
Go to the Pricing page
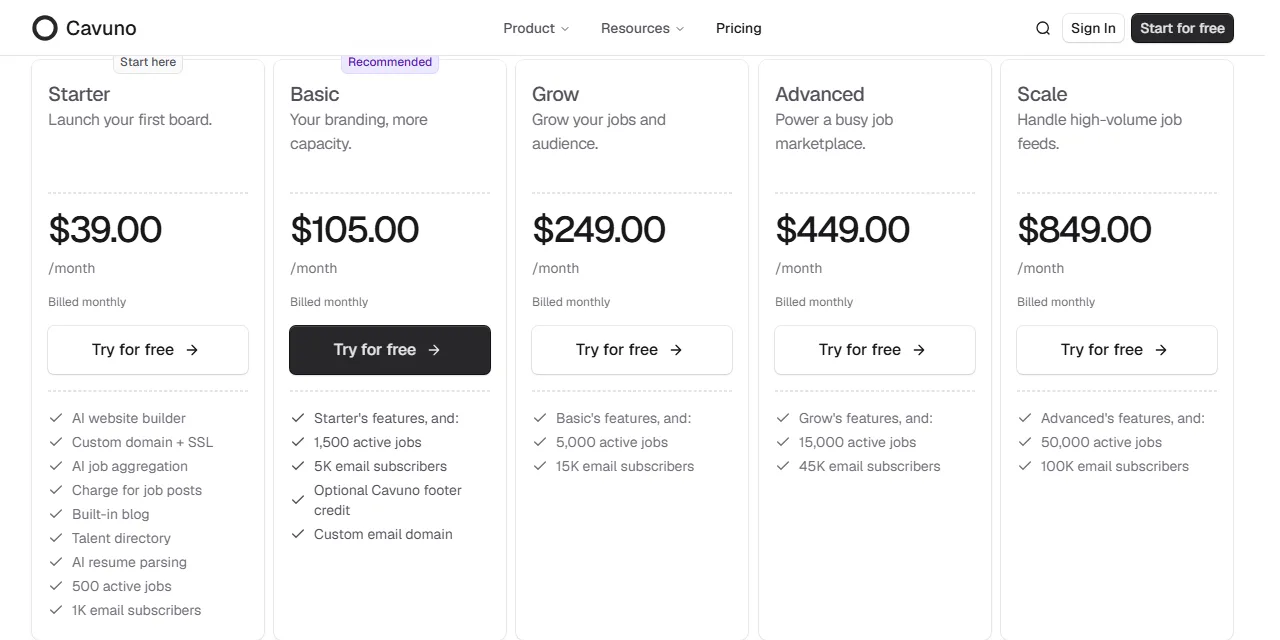pos(739,28)
